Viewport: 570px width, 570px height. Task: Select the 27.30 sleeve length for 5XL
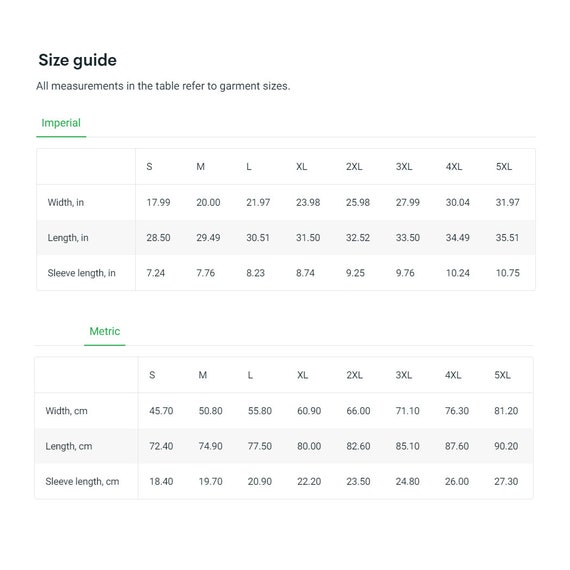[506, 481]
